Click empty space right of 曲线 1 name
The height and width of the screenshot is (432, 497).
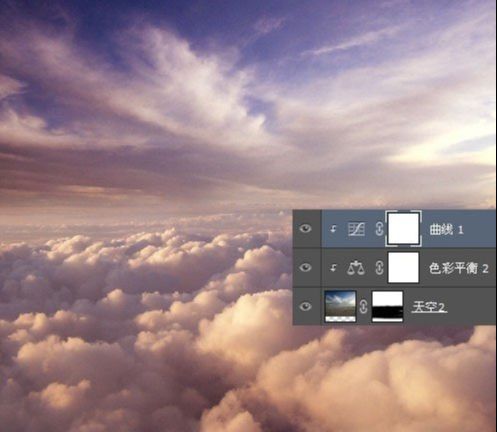click(x=480, y=229)
